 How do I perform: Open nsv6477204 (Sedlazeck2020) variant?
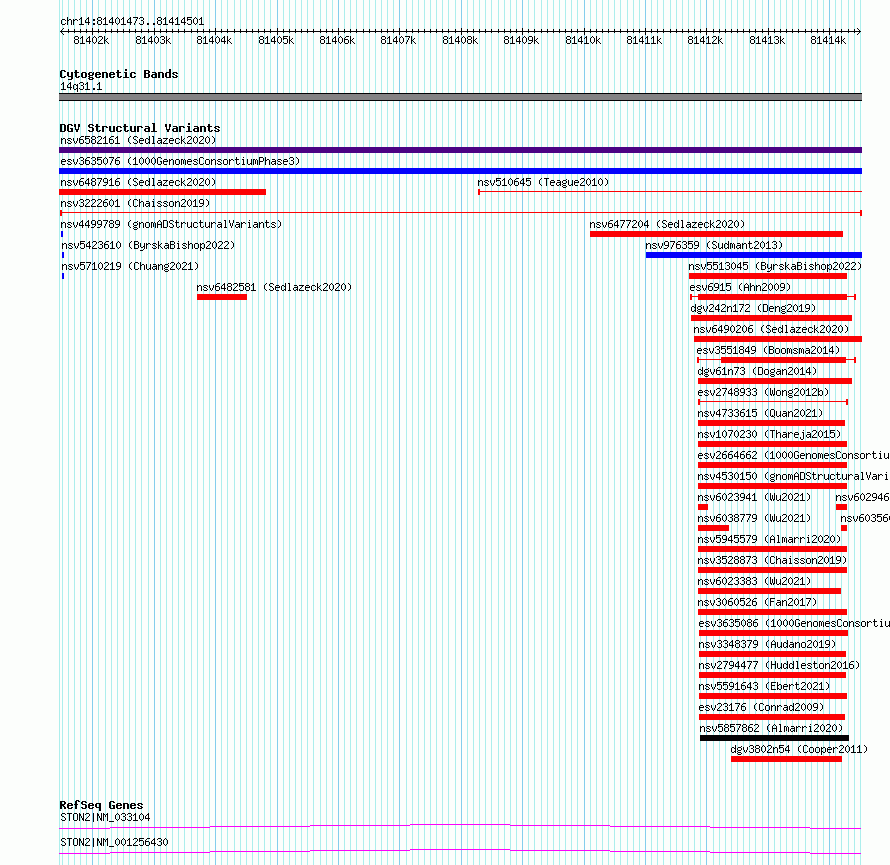[667, 224]
